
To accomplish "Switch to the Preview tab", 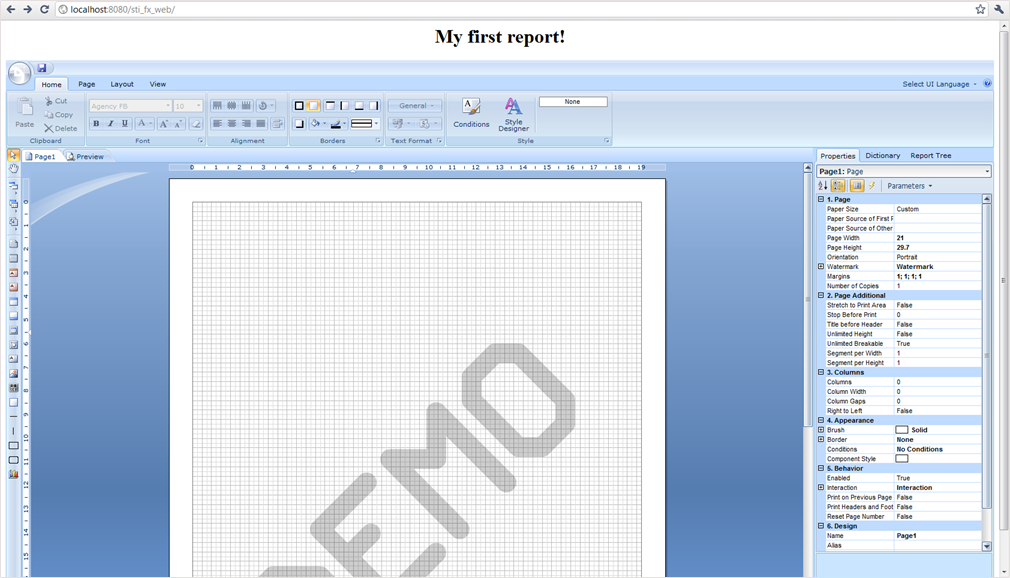I will 85,157.
